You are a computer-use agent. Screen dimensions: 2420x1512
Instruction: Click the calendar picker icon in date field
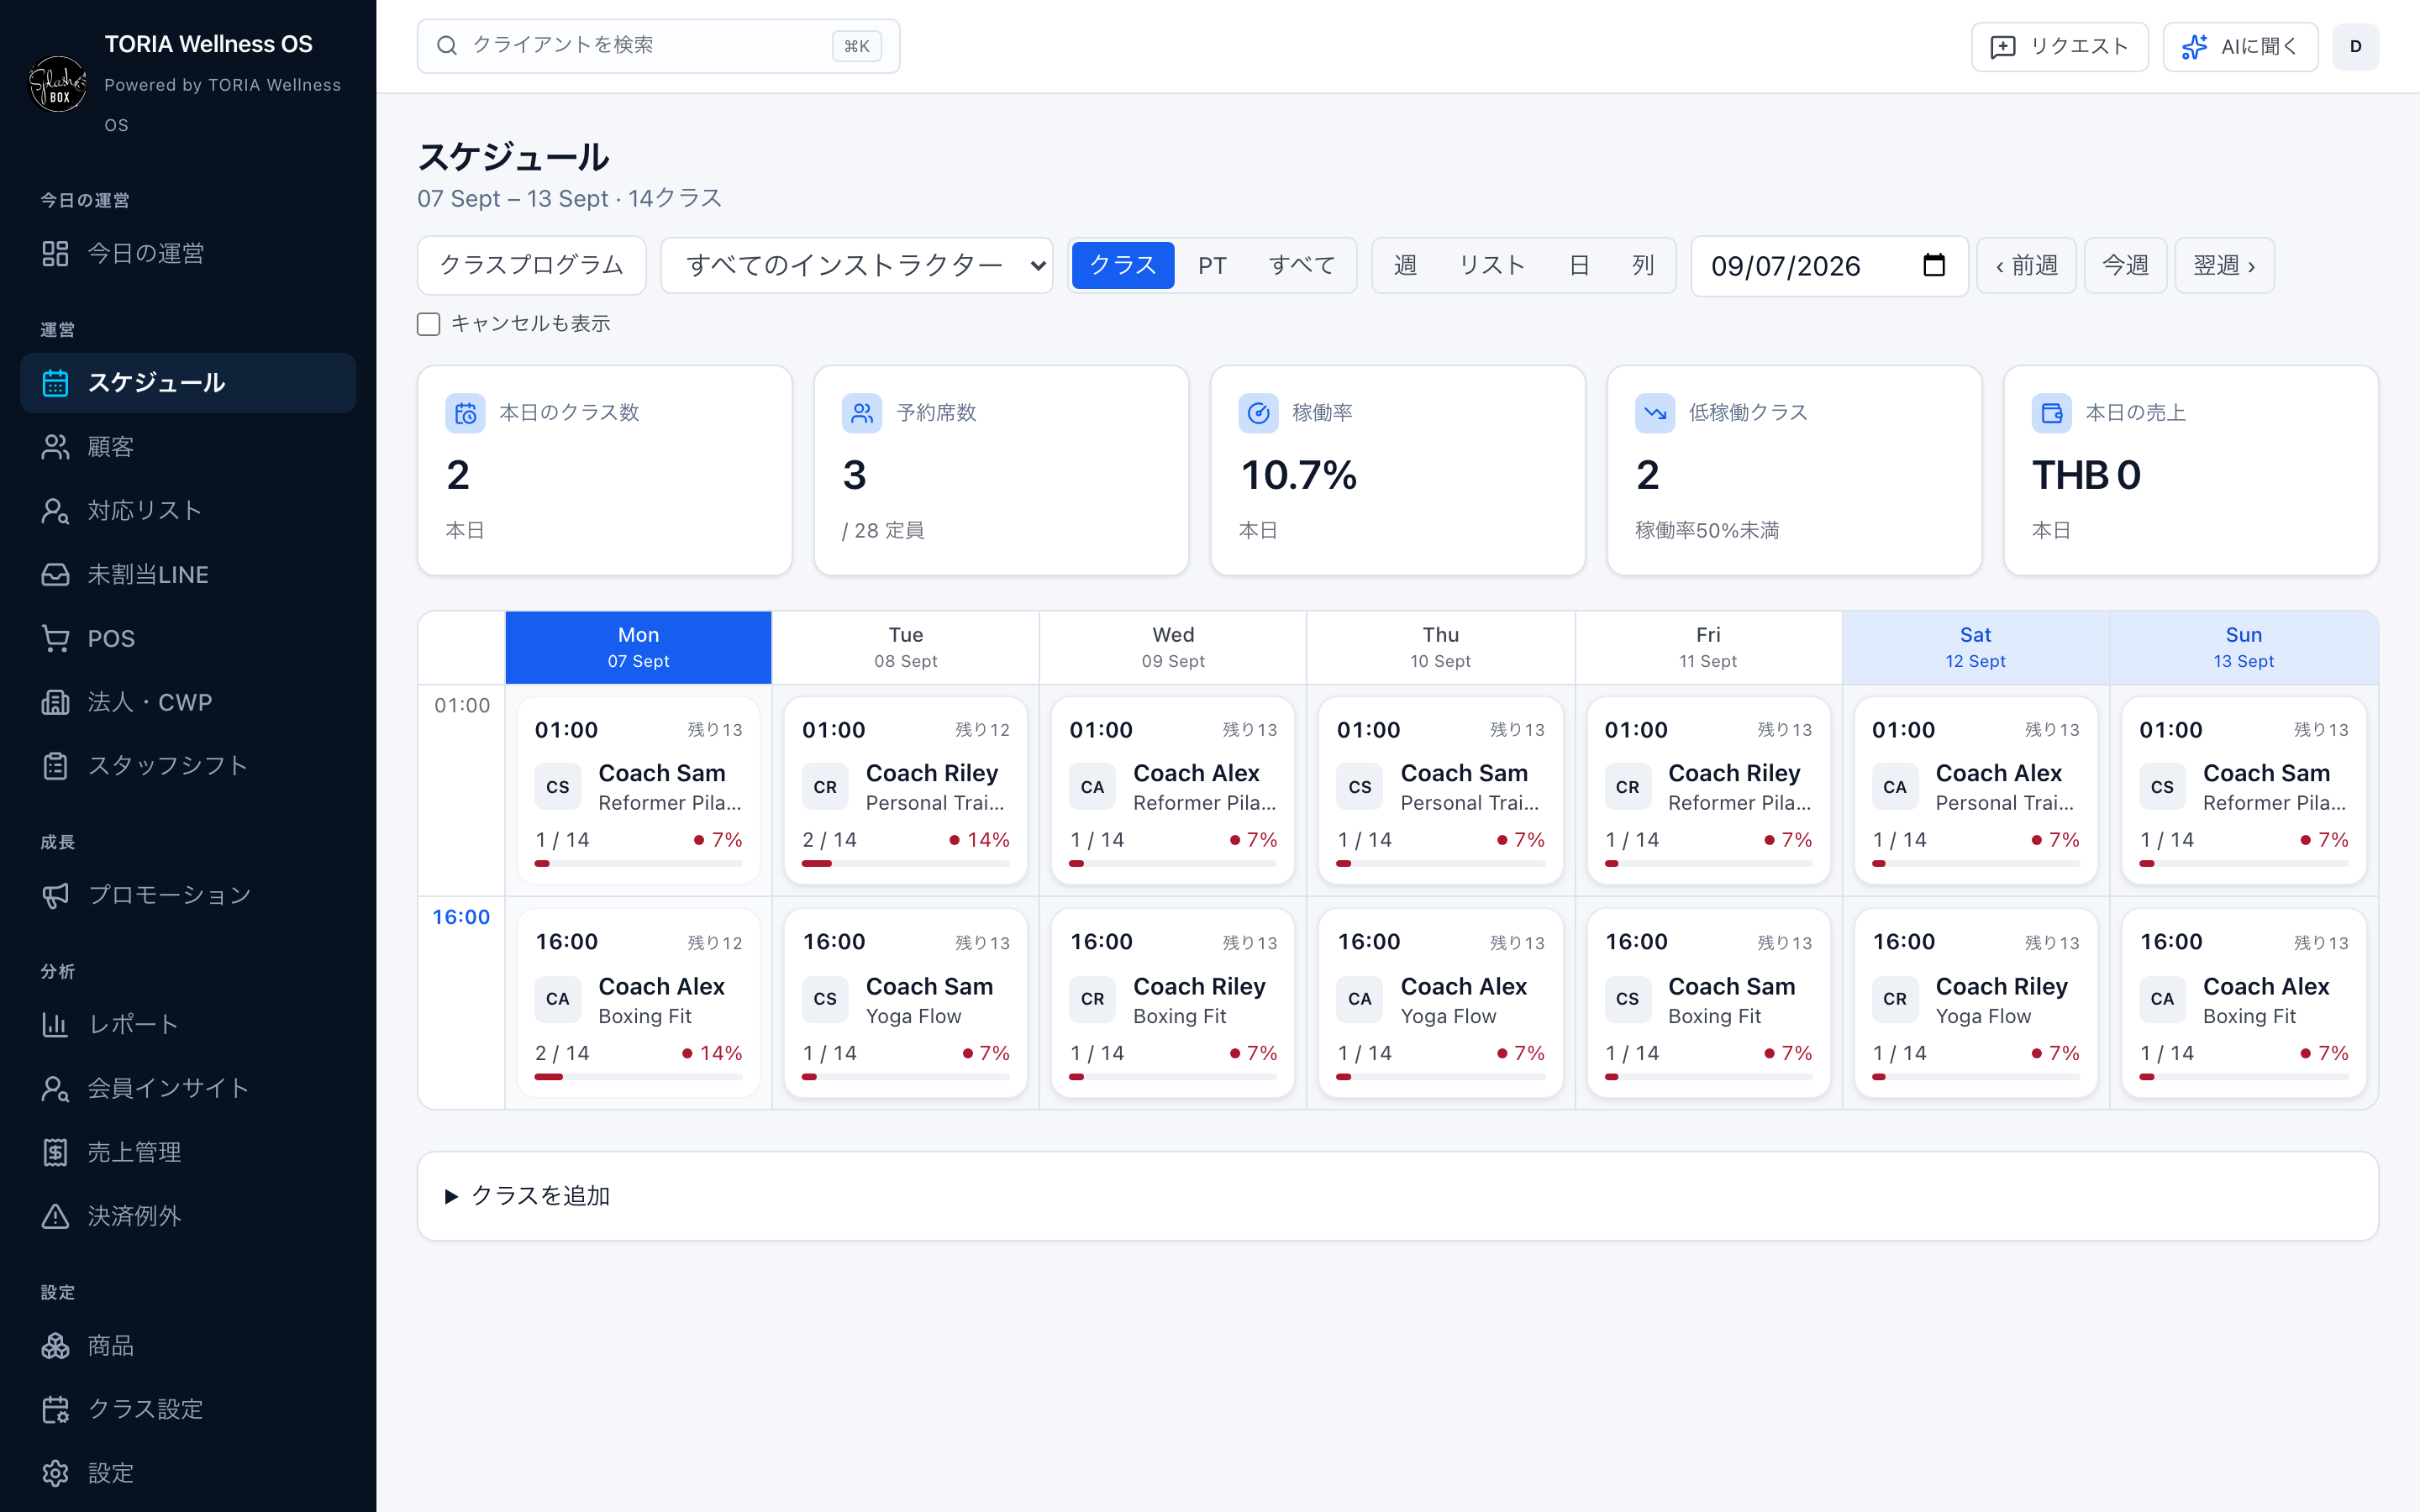[1934, 265]
